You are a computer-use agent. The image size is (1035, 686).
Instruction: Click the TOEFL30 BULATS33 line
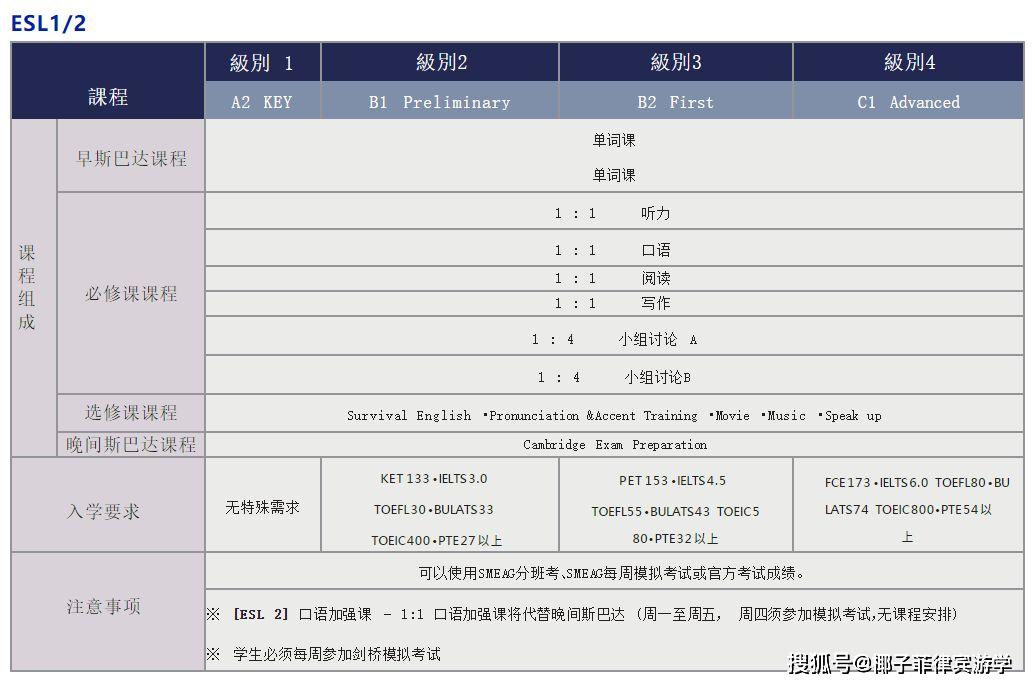pyautogui.click(x=434, y=510)
